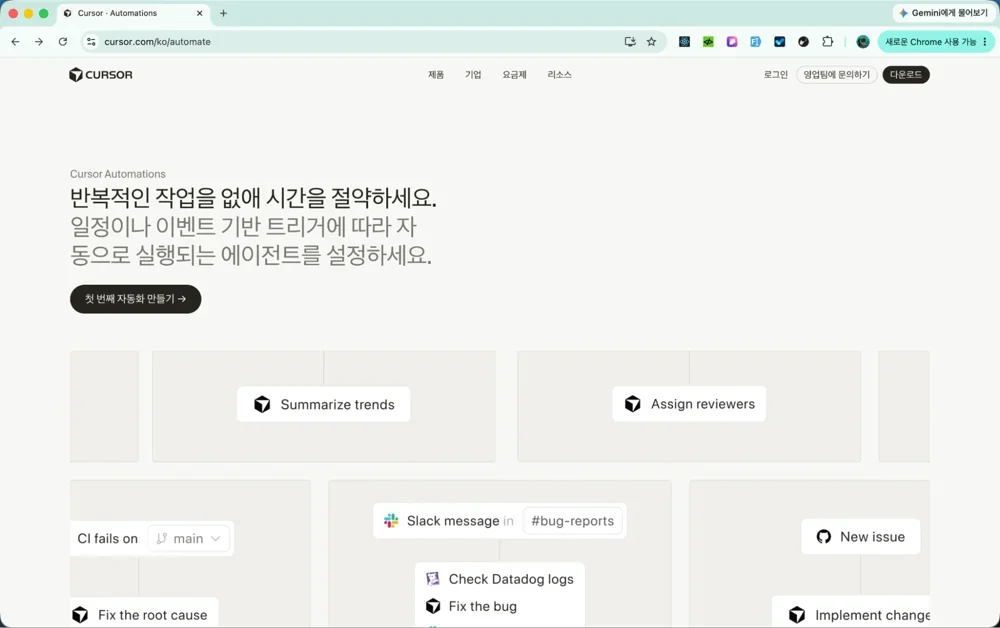The image size is (1000, 628).
Task: Click the Check Datadog logs step
Action: pyautogui.click(x=511, y=579)
